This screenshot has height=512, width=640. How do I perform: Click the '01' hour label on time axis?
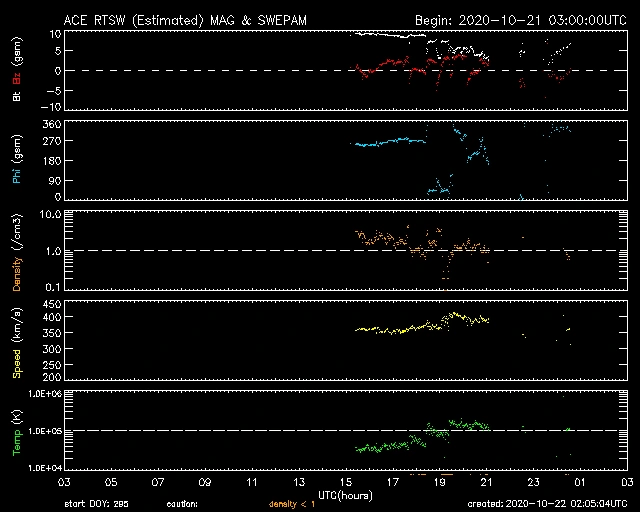click(580, 483)
